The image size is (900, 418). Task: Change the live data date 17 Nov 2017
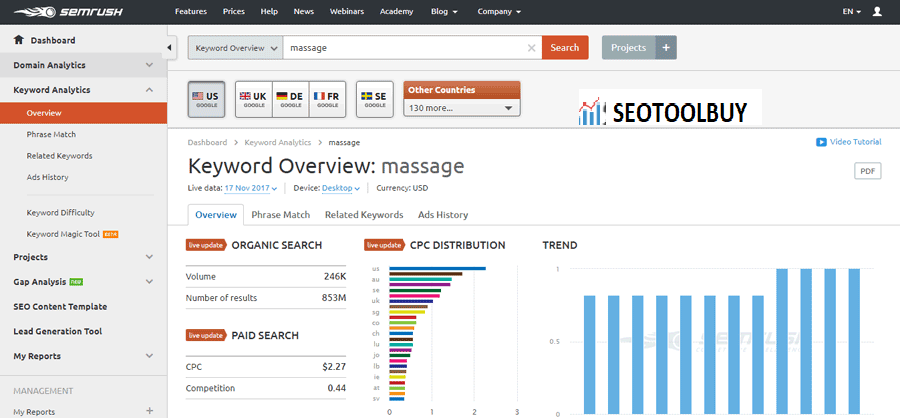coord(251,188)
